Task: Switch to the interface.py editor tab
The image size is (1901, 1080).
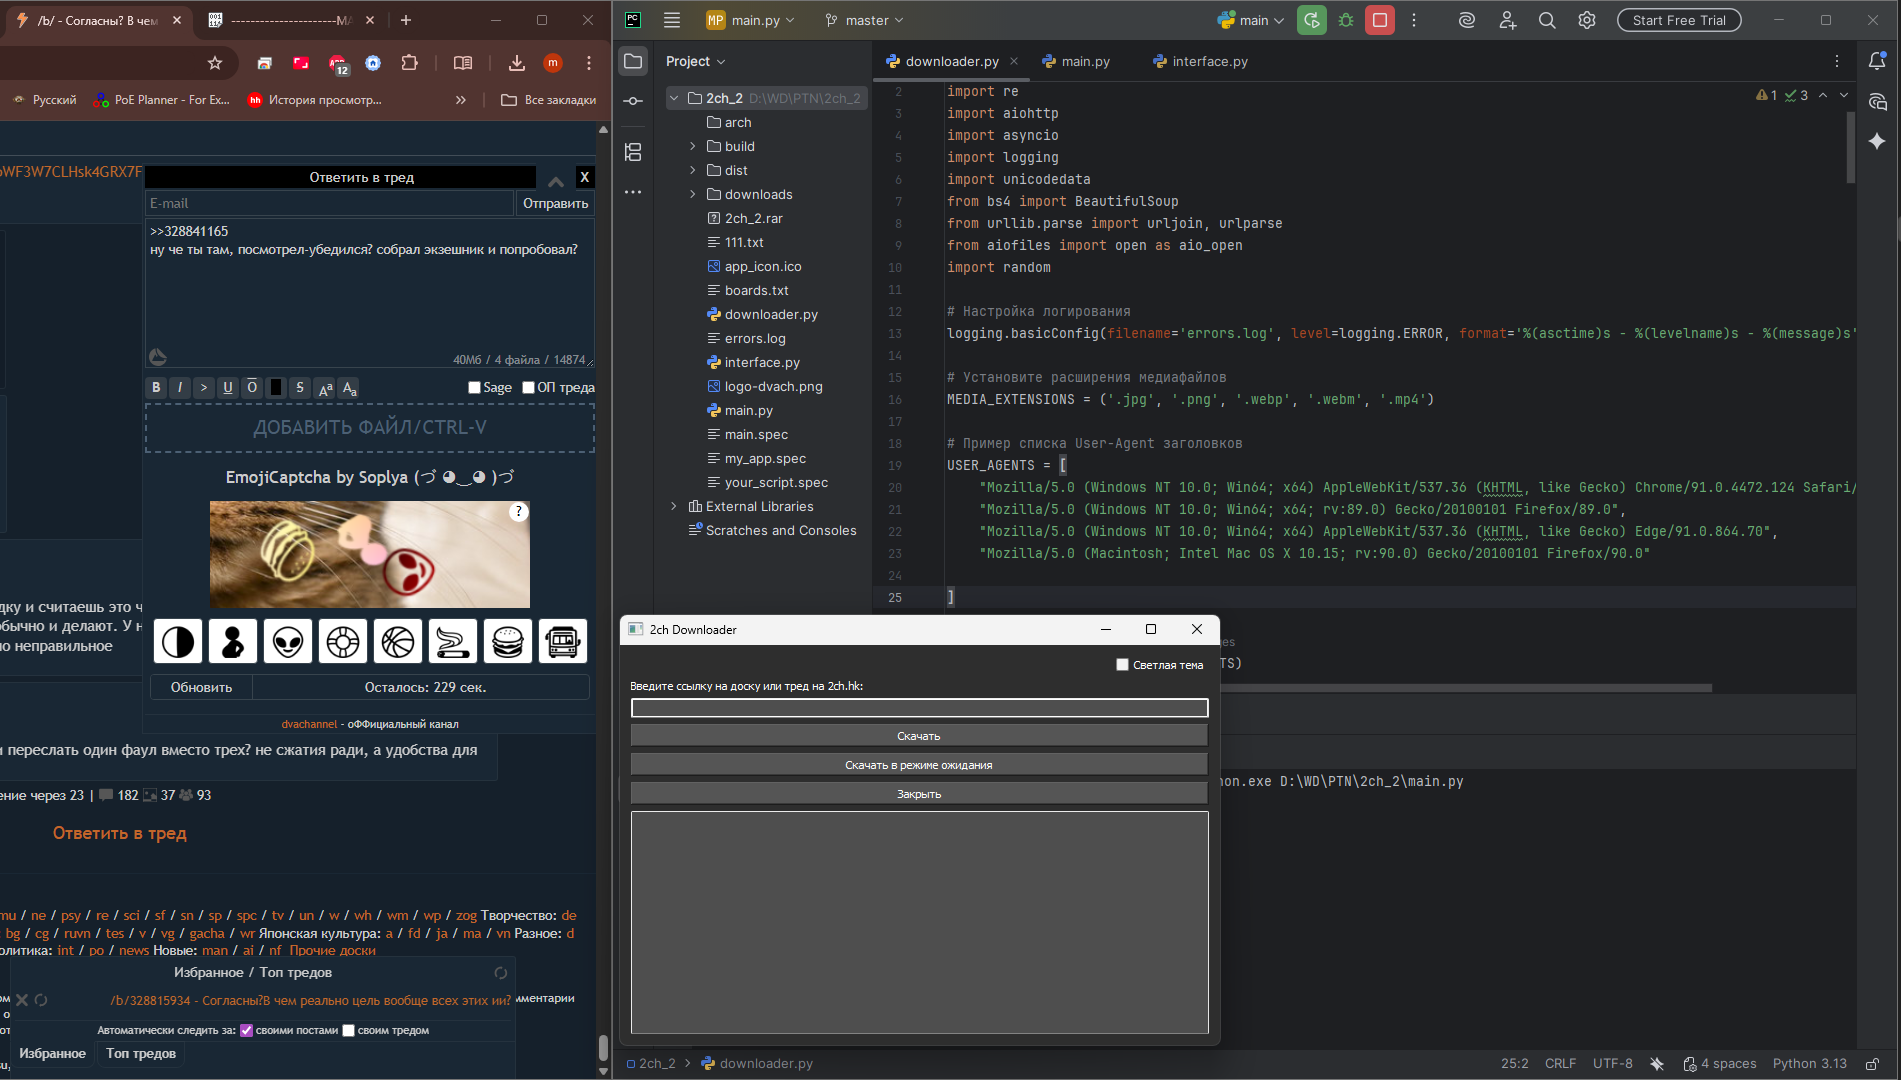Action: 1209,62
